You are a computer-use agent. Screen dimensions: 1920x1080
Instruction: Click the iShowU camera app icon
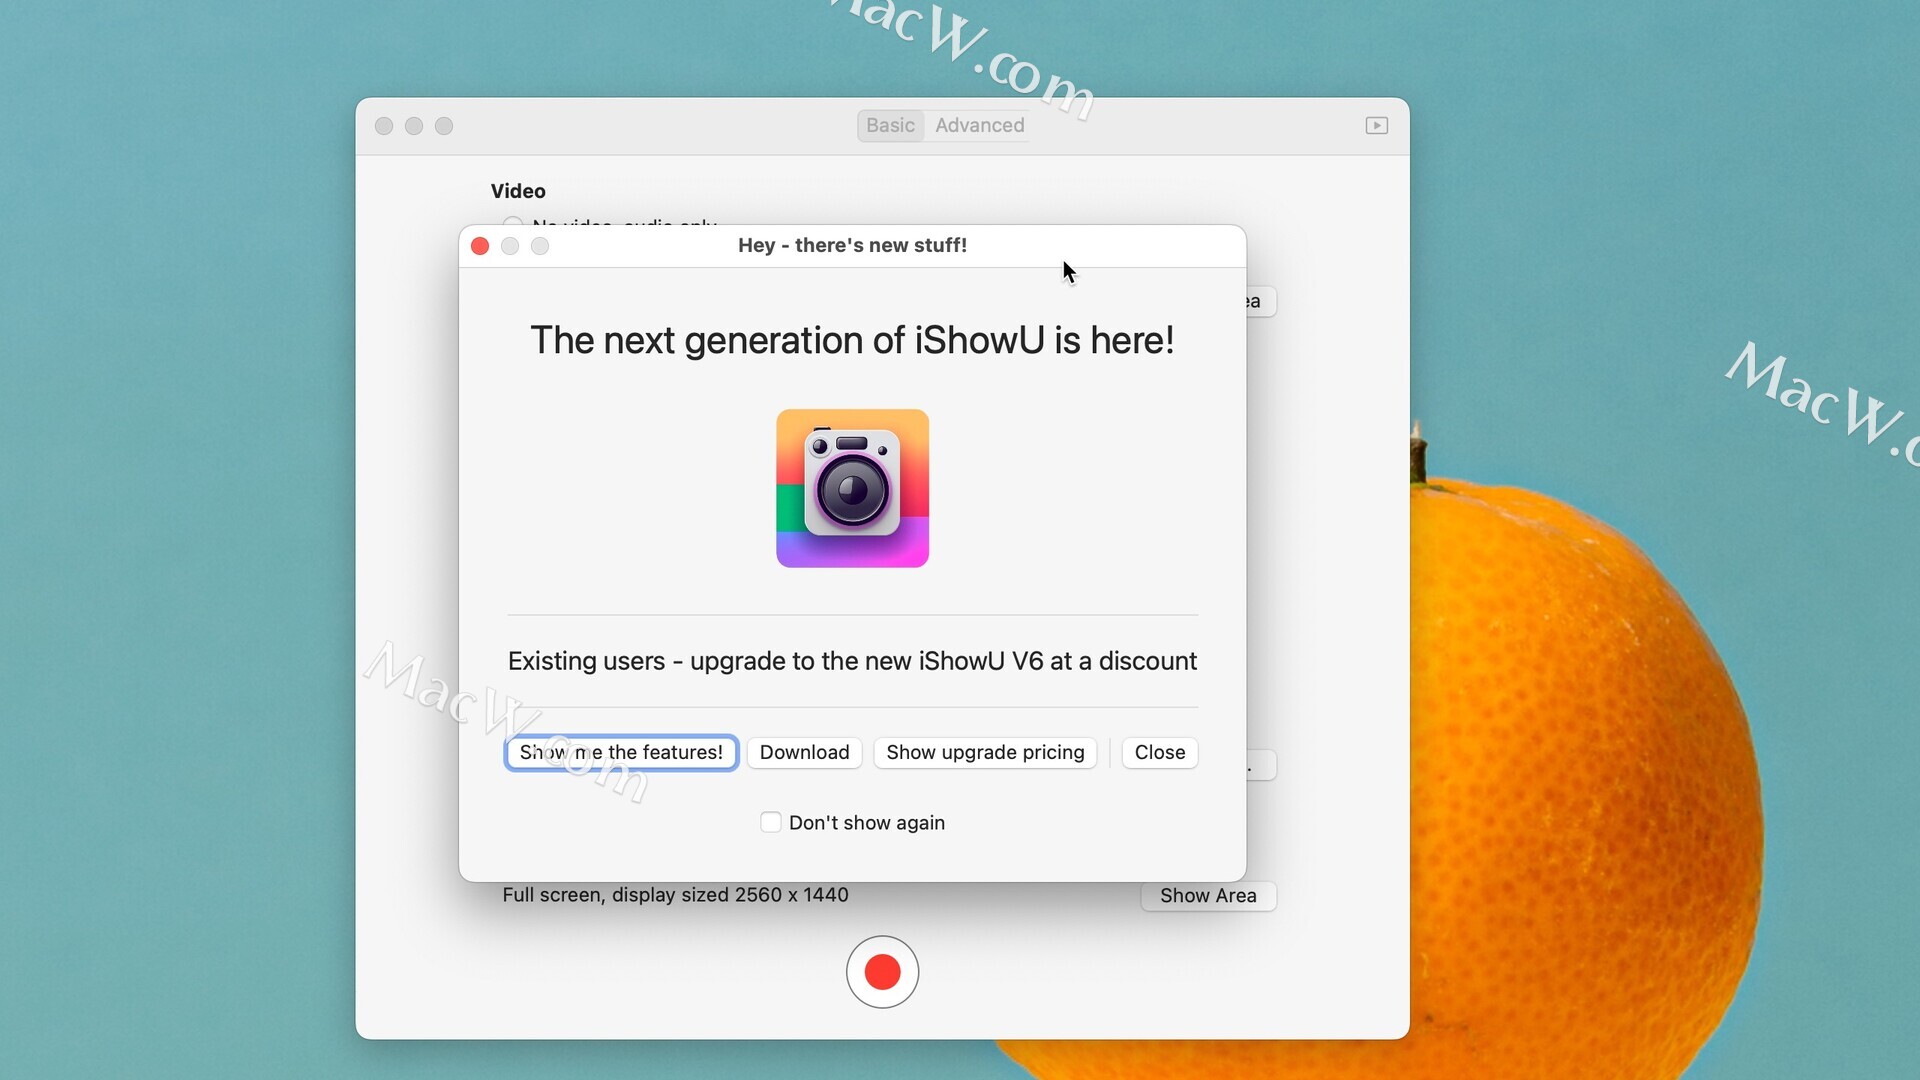tap(852, 488)
